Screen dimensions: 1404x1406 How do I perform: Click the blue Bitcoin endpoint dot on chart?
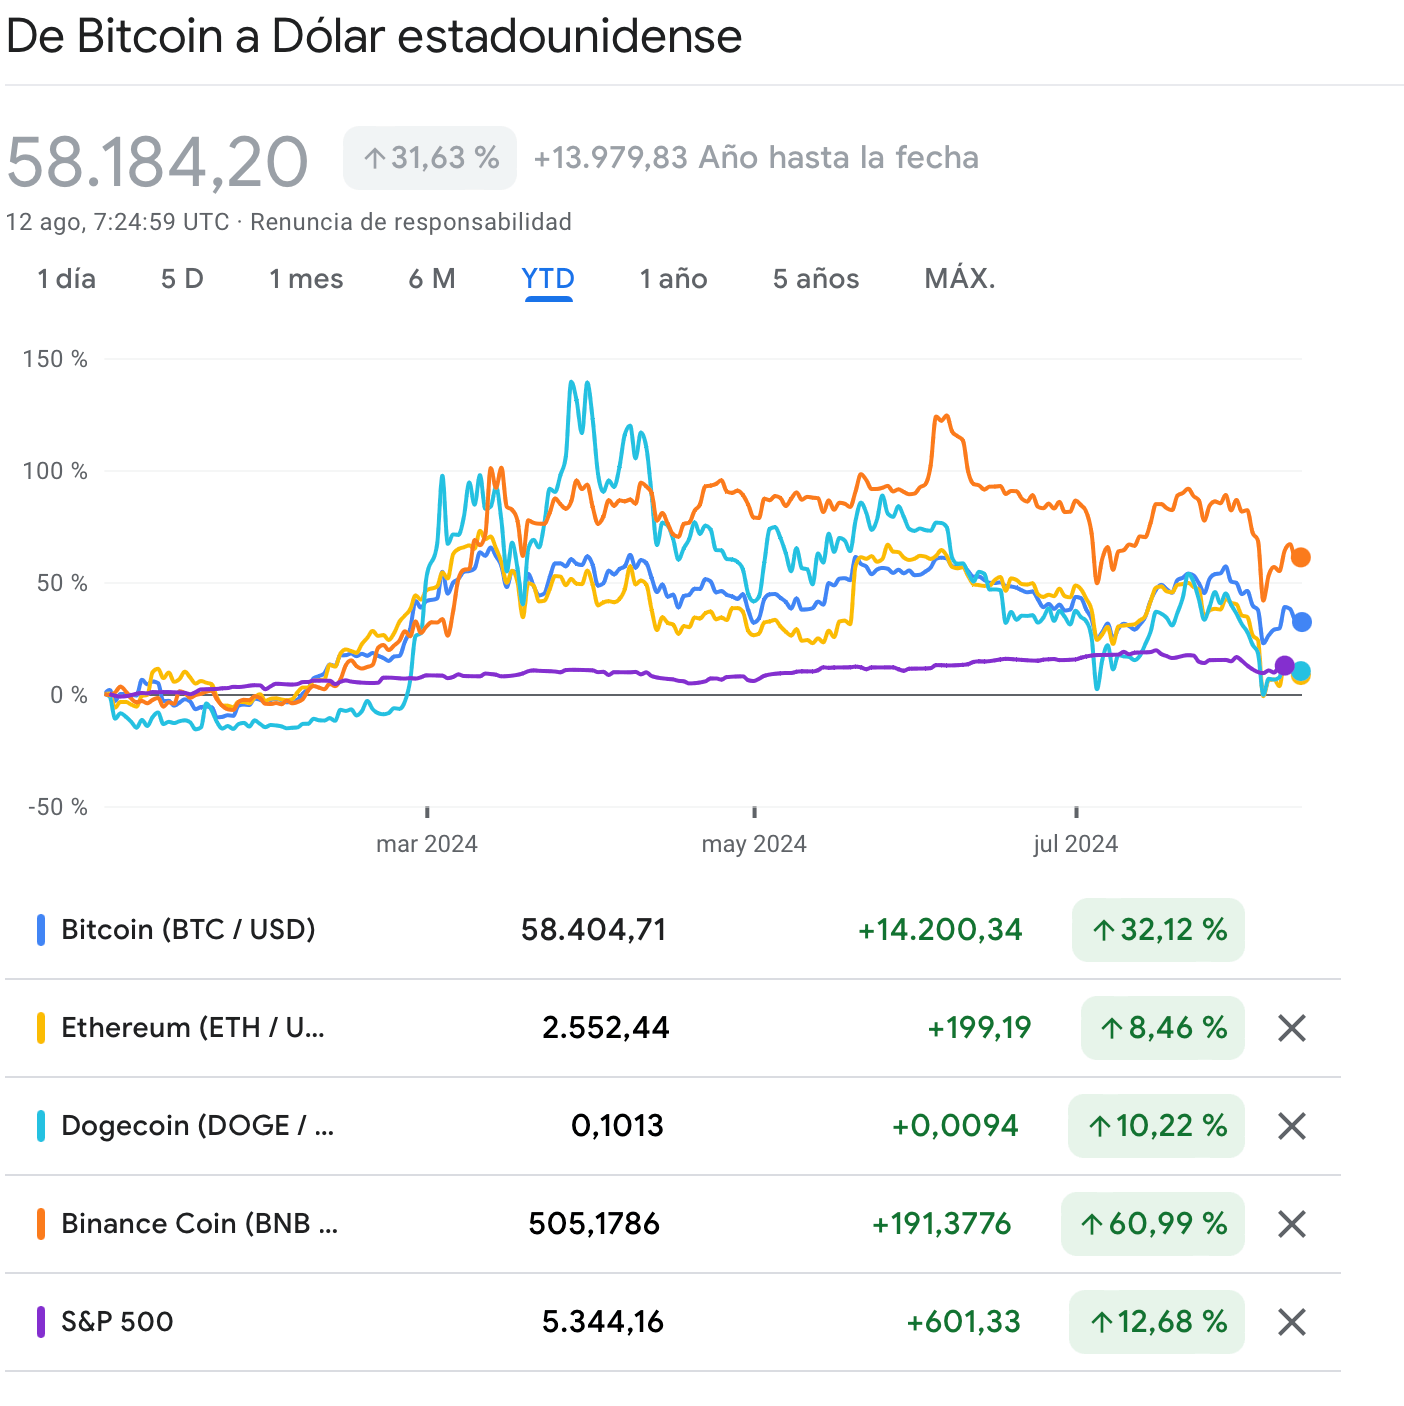coord(1301,622)
